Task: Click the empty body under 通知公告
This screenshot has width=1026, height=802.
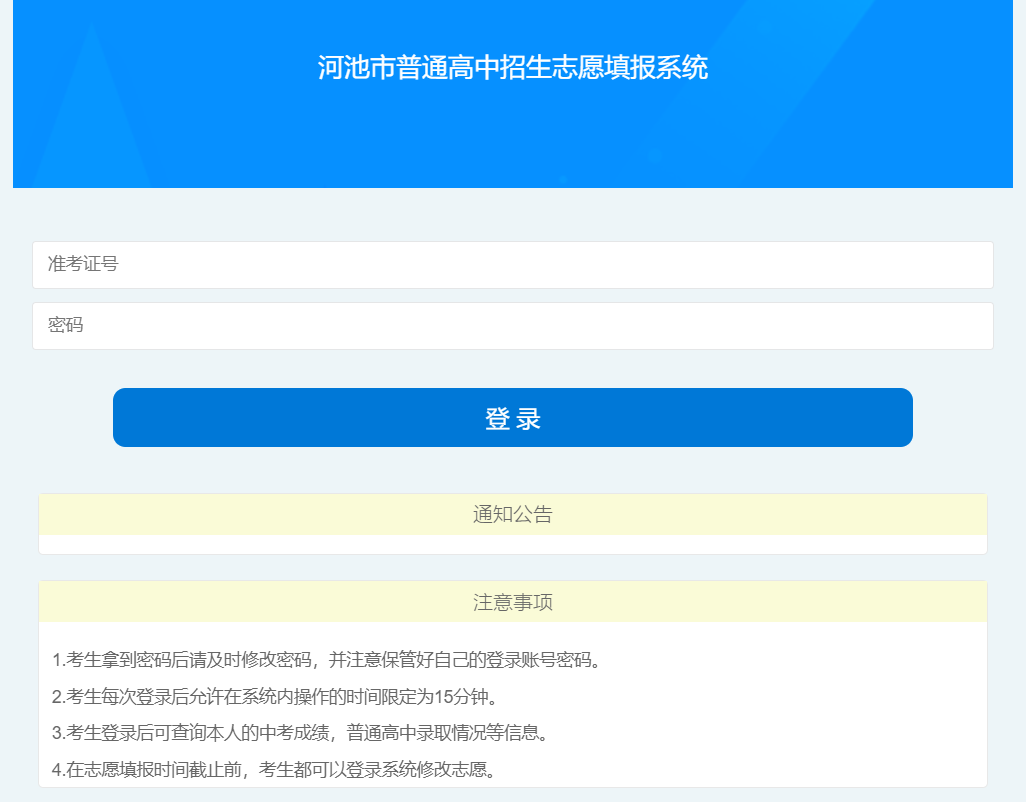Action: tap(512, 544)
